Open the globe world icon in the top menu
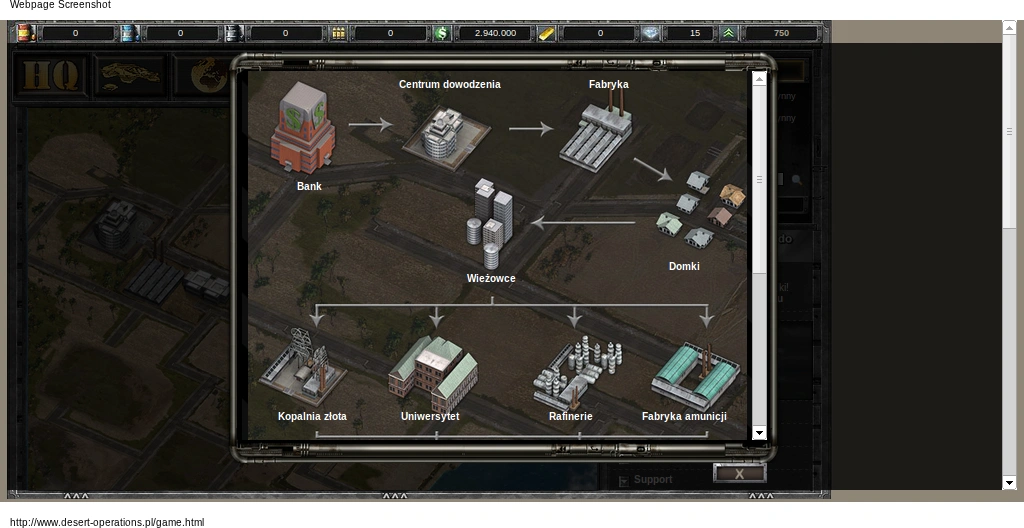1024x528 pixels. (x=208, y=77)
